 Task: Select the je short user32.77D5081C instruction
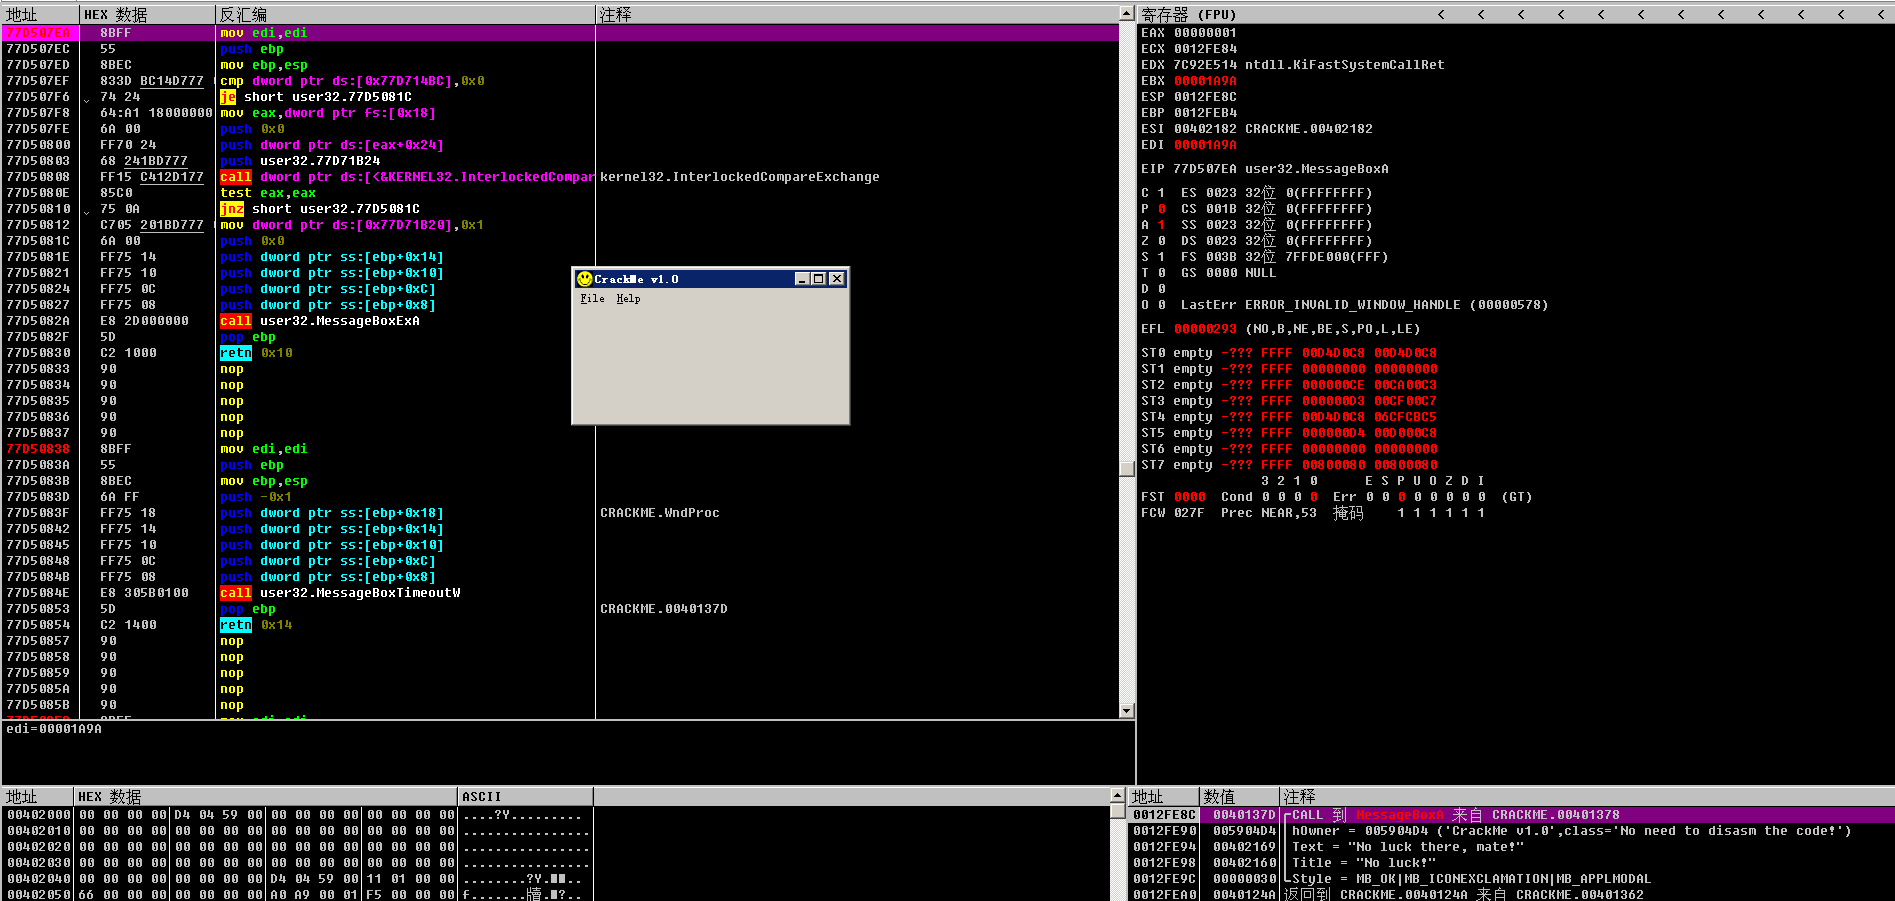[316, 97]
